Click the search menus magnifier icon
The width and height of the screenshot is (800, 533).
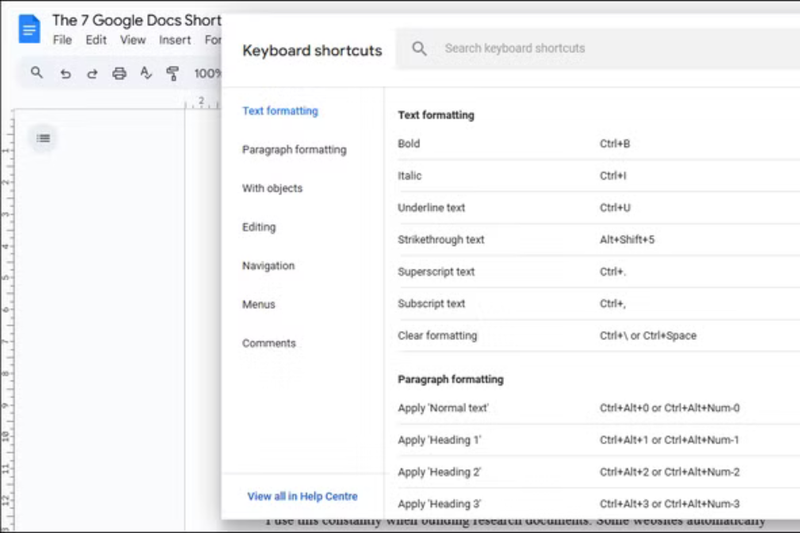pyautogui.click(x=37, y=73)
